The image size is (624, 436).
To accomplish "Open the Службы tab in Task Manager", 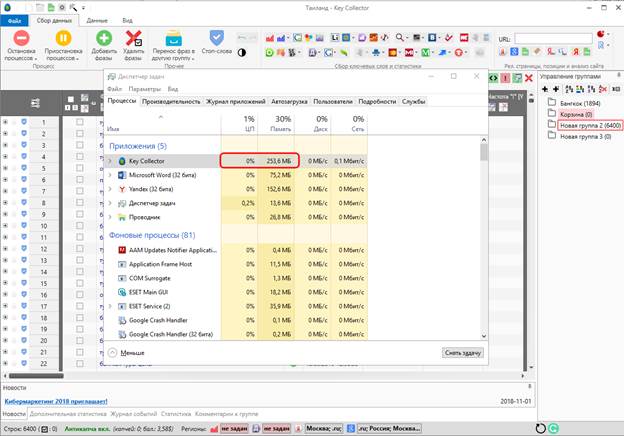I will [413, 101].
